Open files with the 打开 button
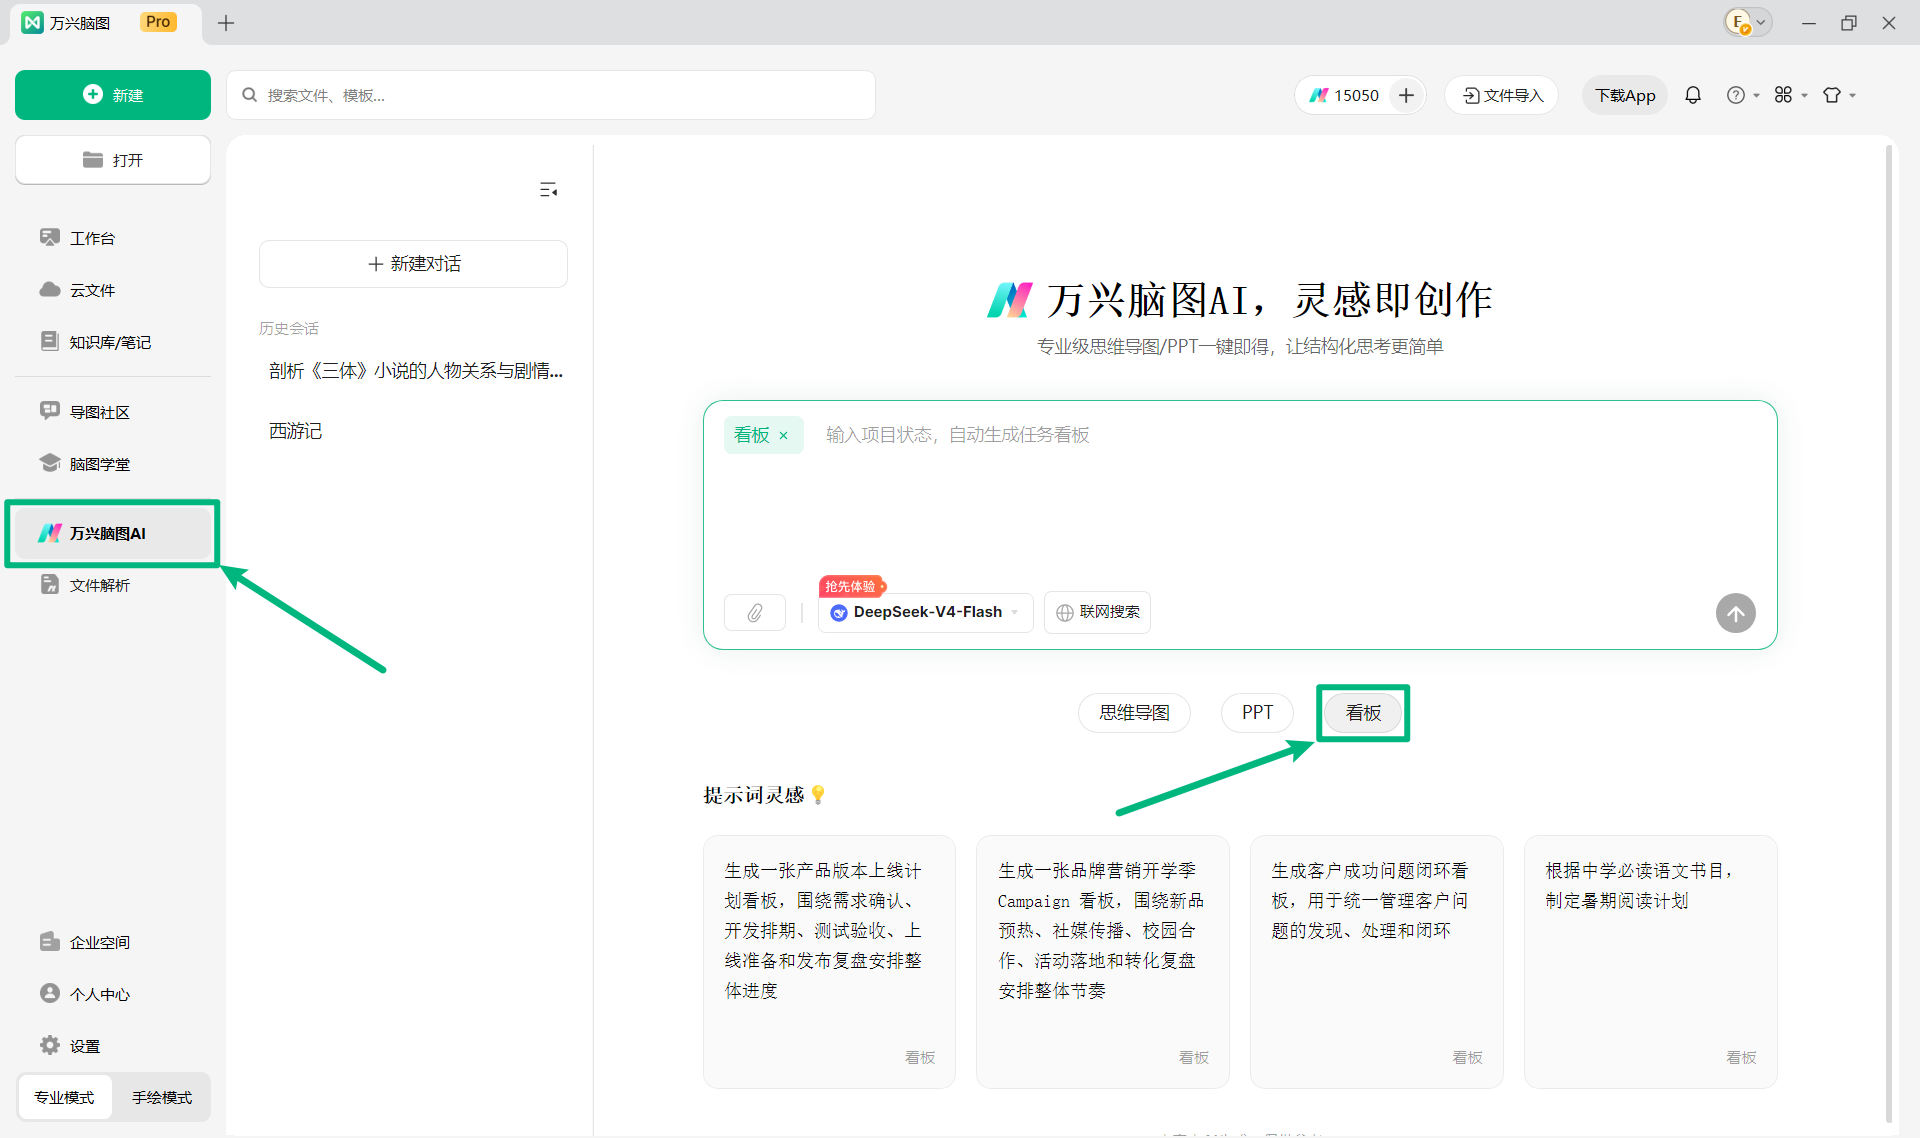 point(113,160)
